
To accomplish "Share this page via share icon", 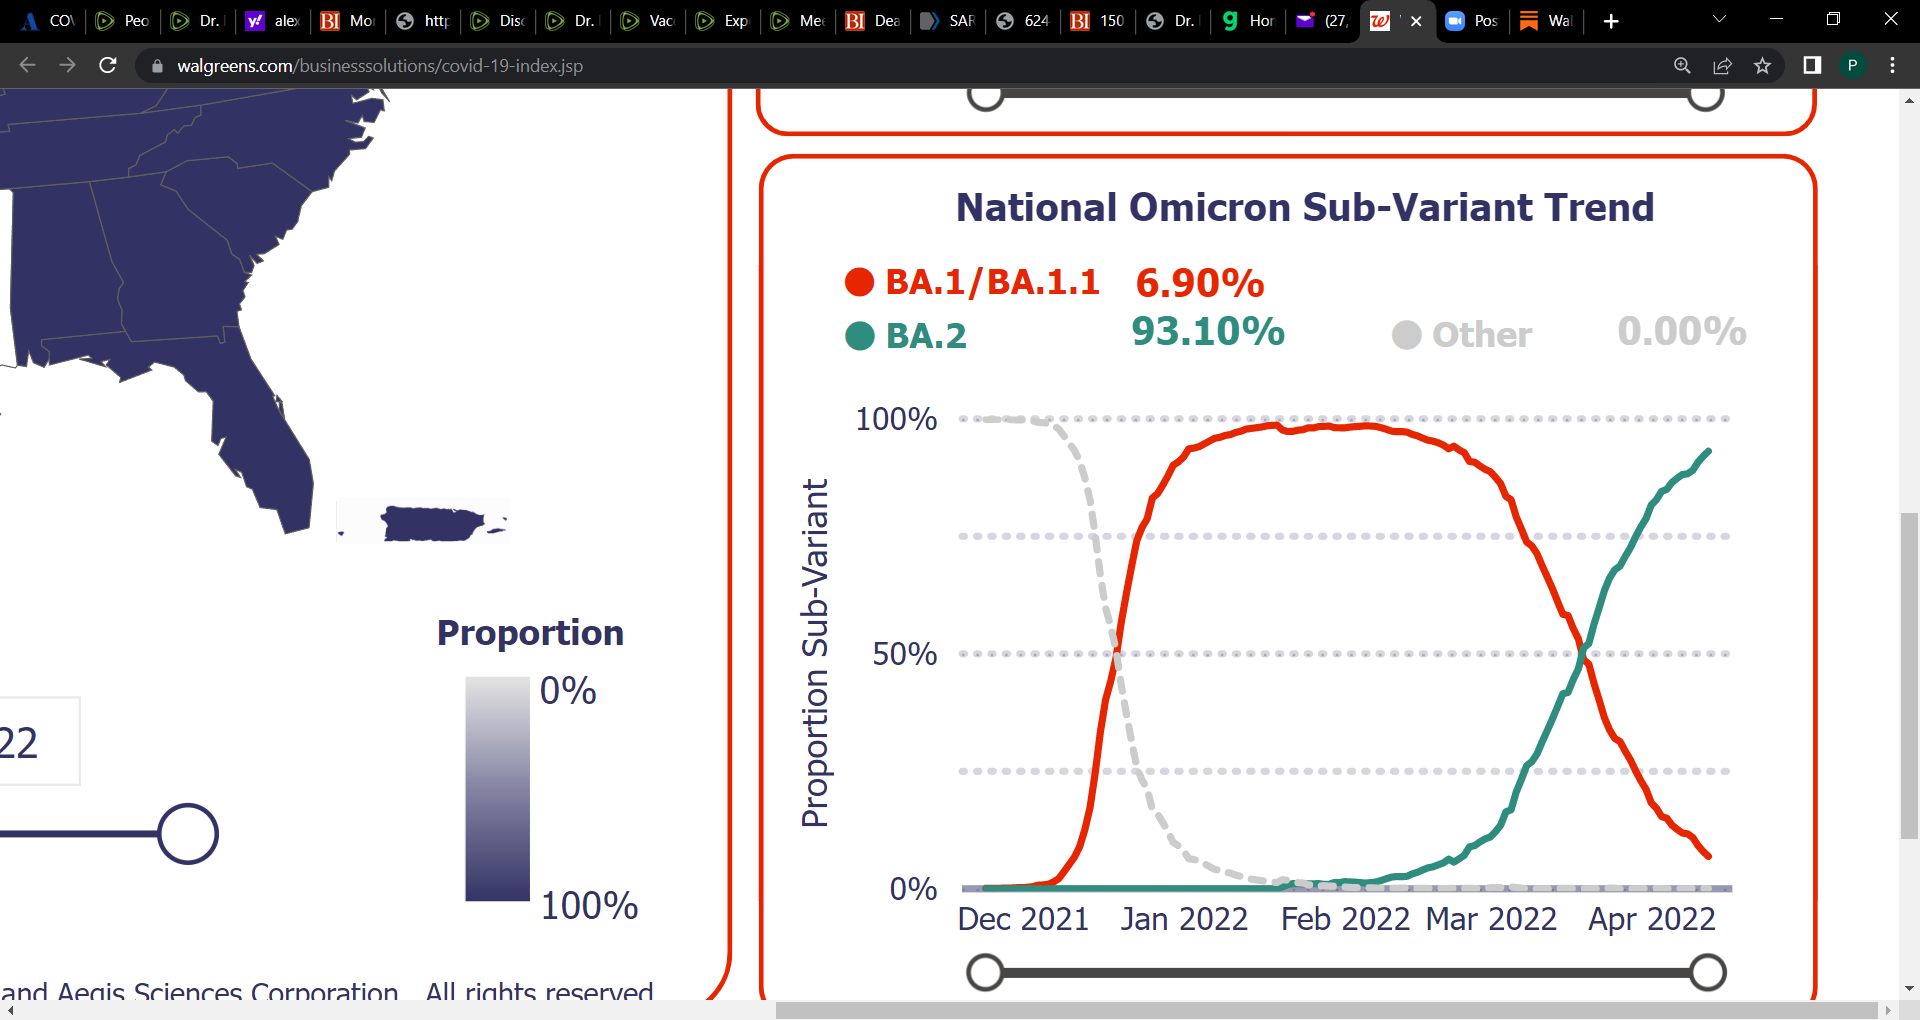I will pos(1722,65).
